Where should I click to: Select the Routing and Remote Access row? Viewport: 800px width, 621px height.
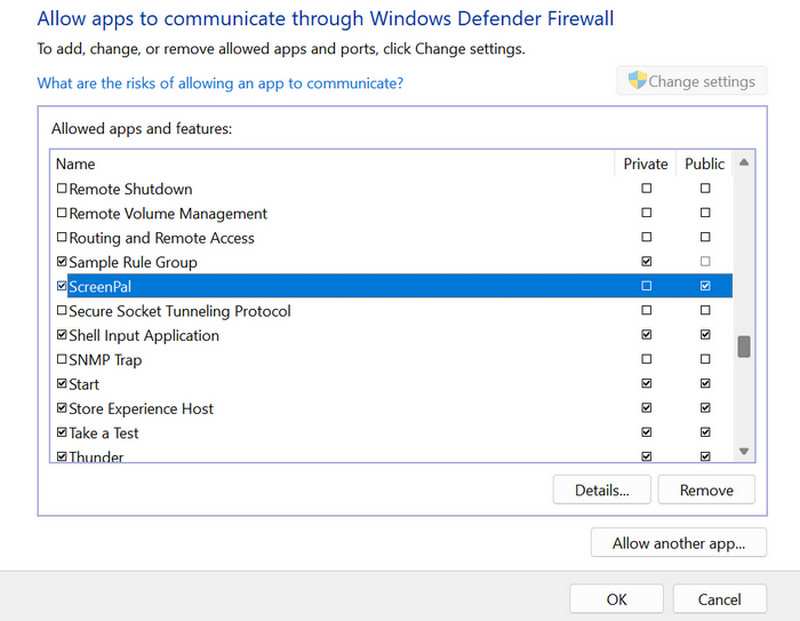coord(161,238)
